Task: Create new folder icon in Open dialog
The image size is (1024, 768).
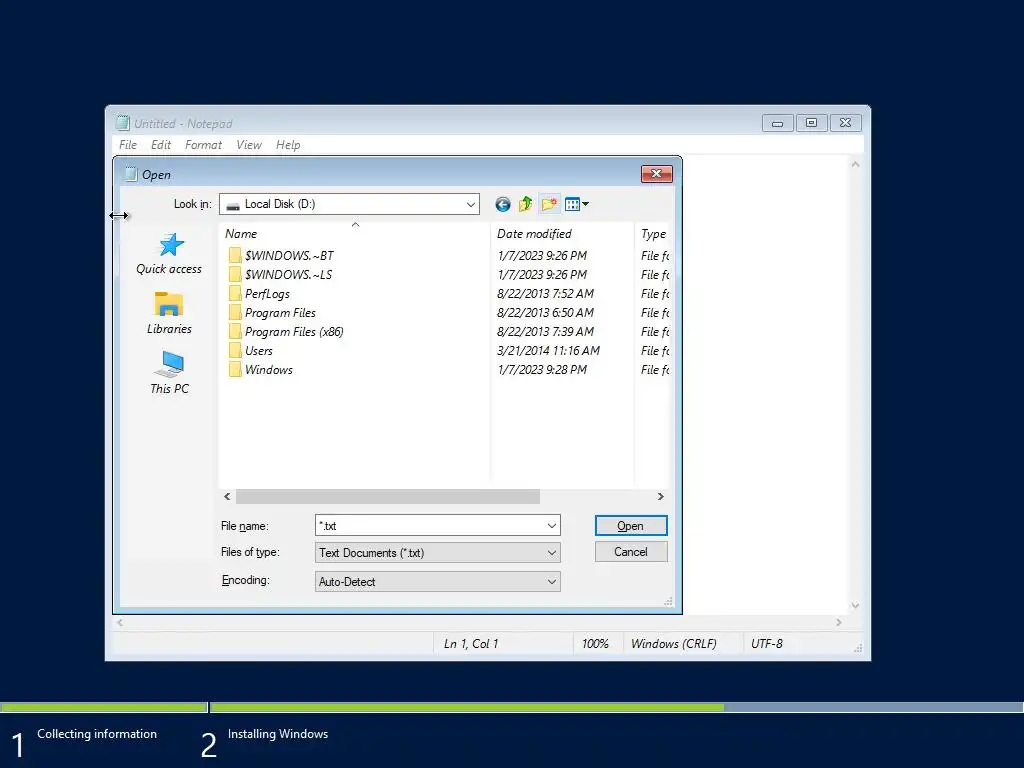Action: click(549, 204)
